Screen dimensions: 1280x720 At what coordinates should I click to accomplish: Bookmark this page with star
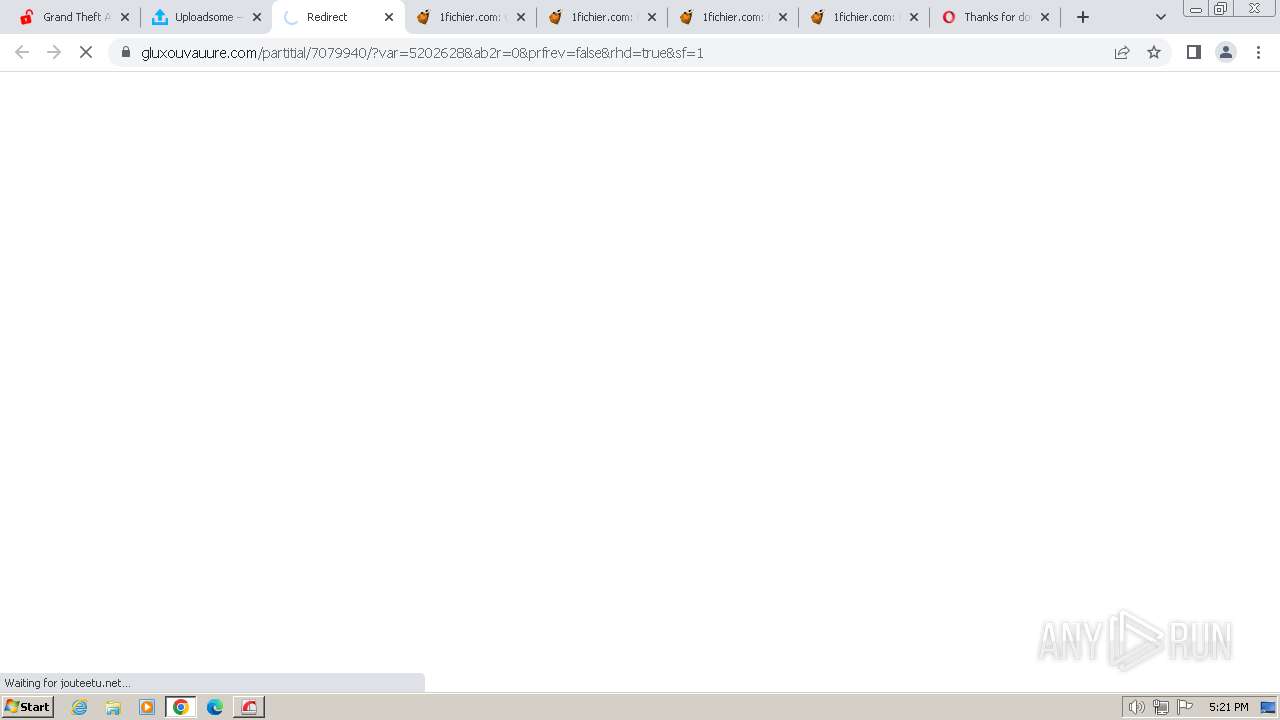1154,52
